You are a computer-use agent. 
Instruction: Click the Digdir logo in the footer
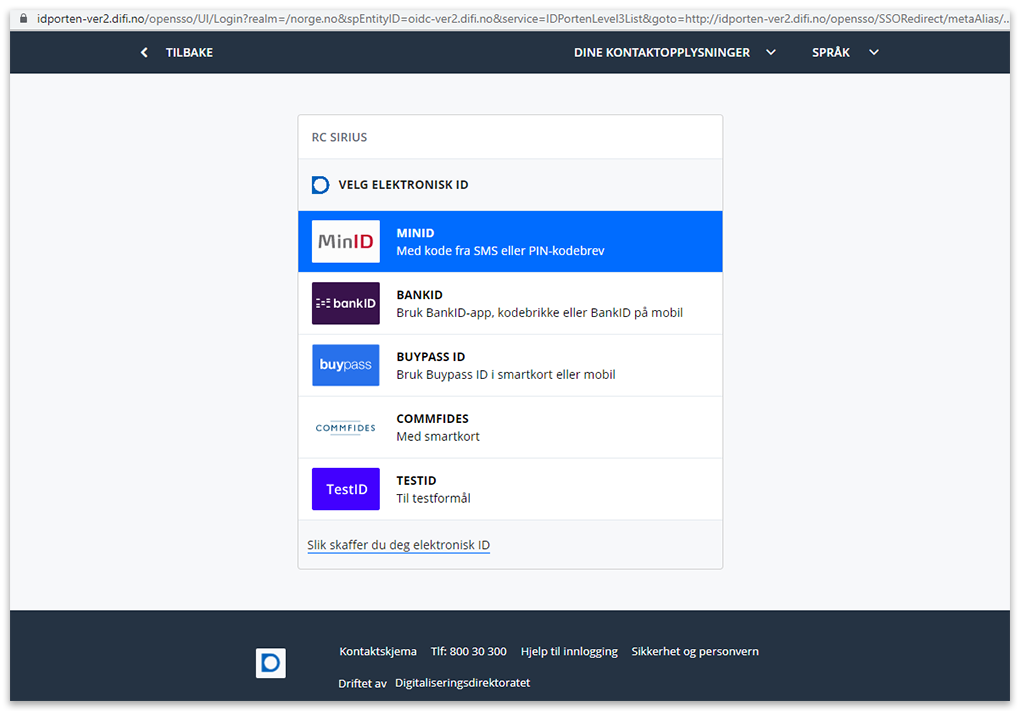click(270, 663)
